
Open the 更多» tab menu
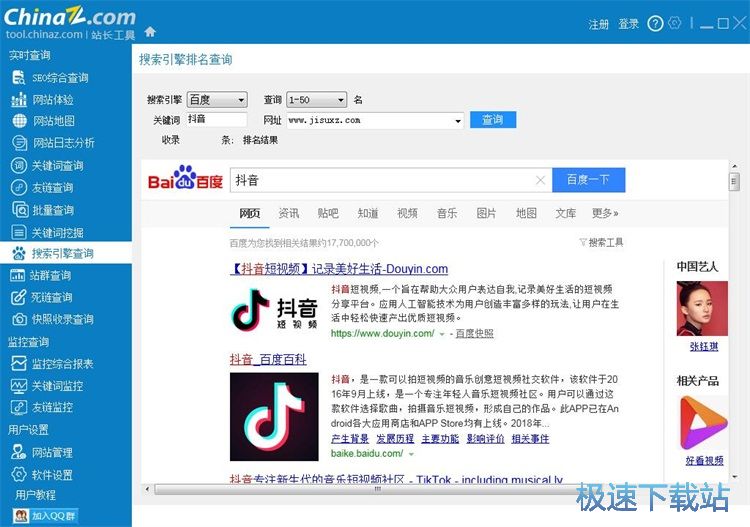pos(605,213)
